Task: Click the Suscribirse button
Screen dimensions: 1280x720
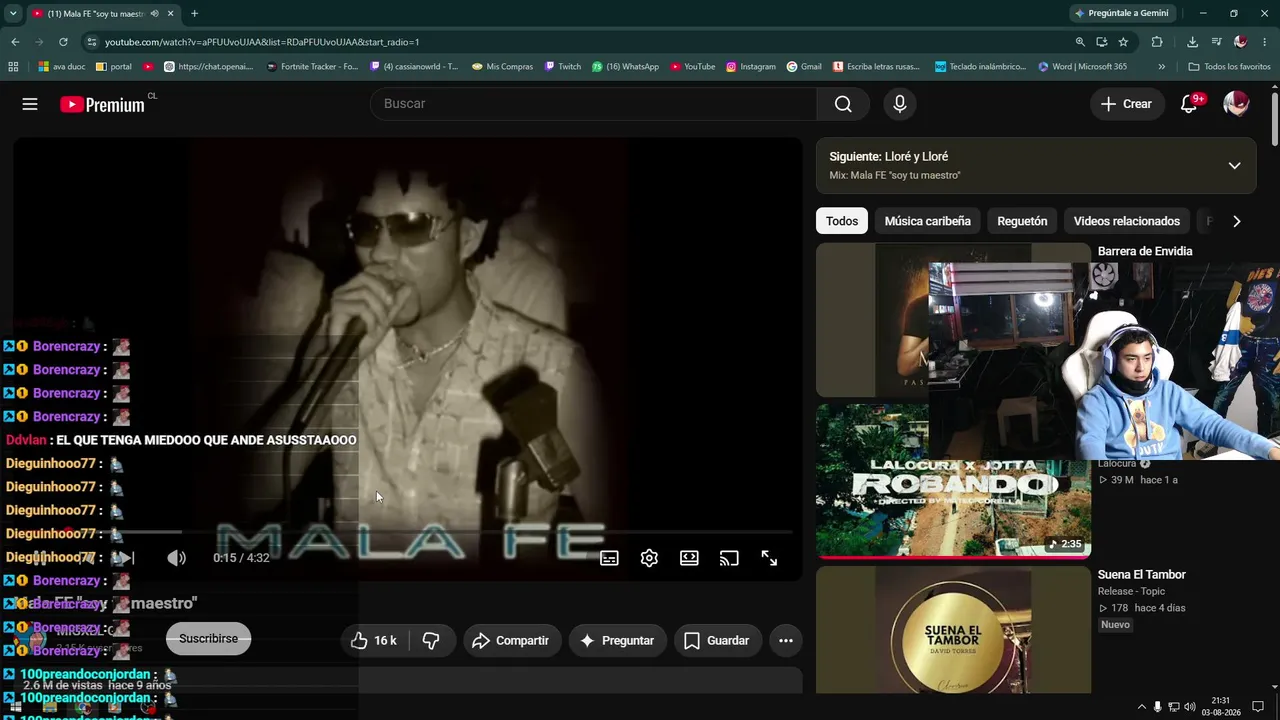Action: click(x=208, y=639)
